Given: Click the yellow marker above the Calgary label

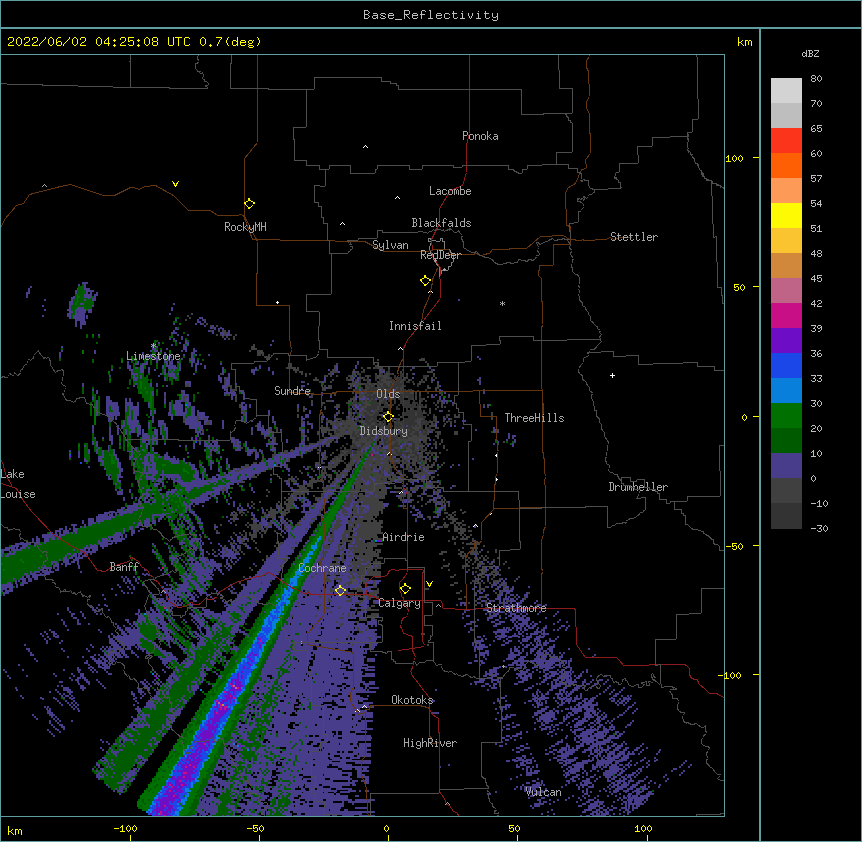Looking at the screenshot, I should coord(405,589).
